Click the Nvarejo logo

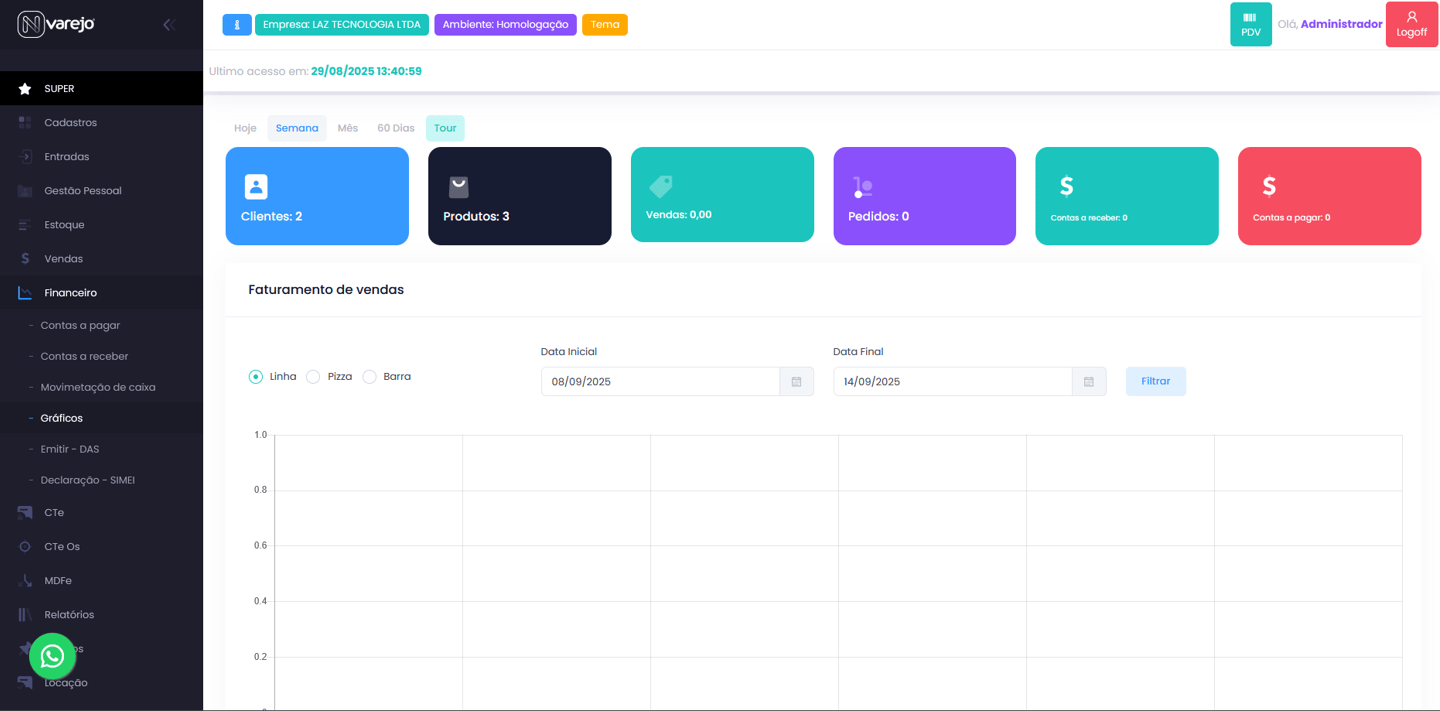click(56, 24)
